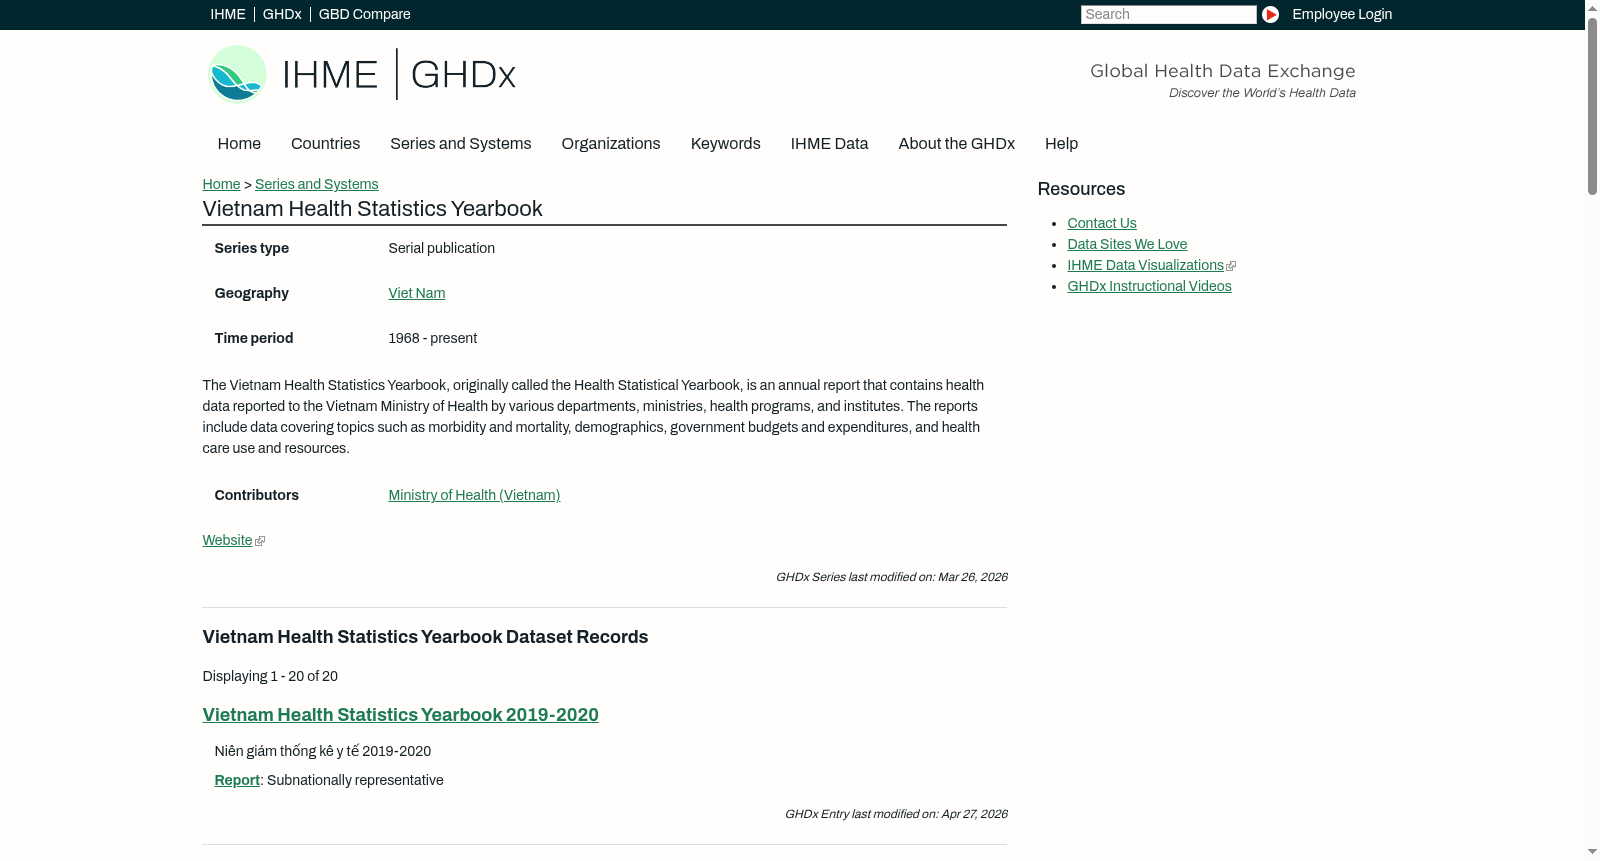Open the Keywords menu
This screenshot has height=861, width=1600.
click(725, 144)
